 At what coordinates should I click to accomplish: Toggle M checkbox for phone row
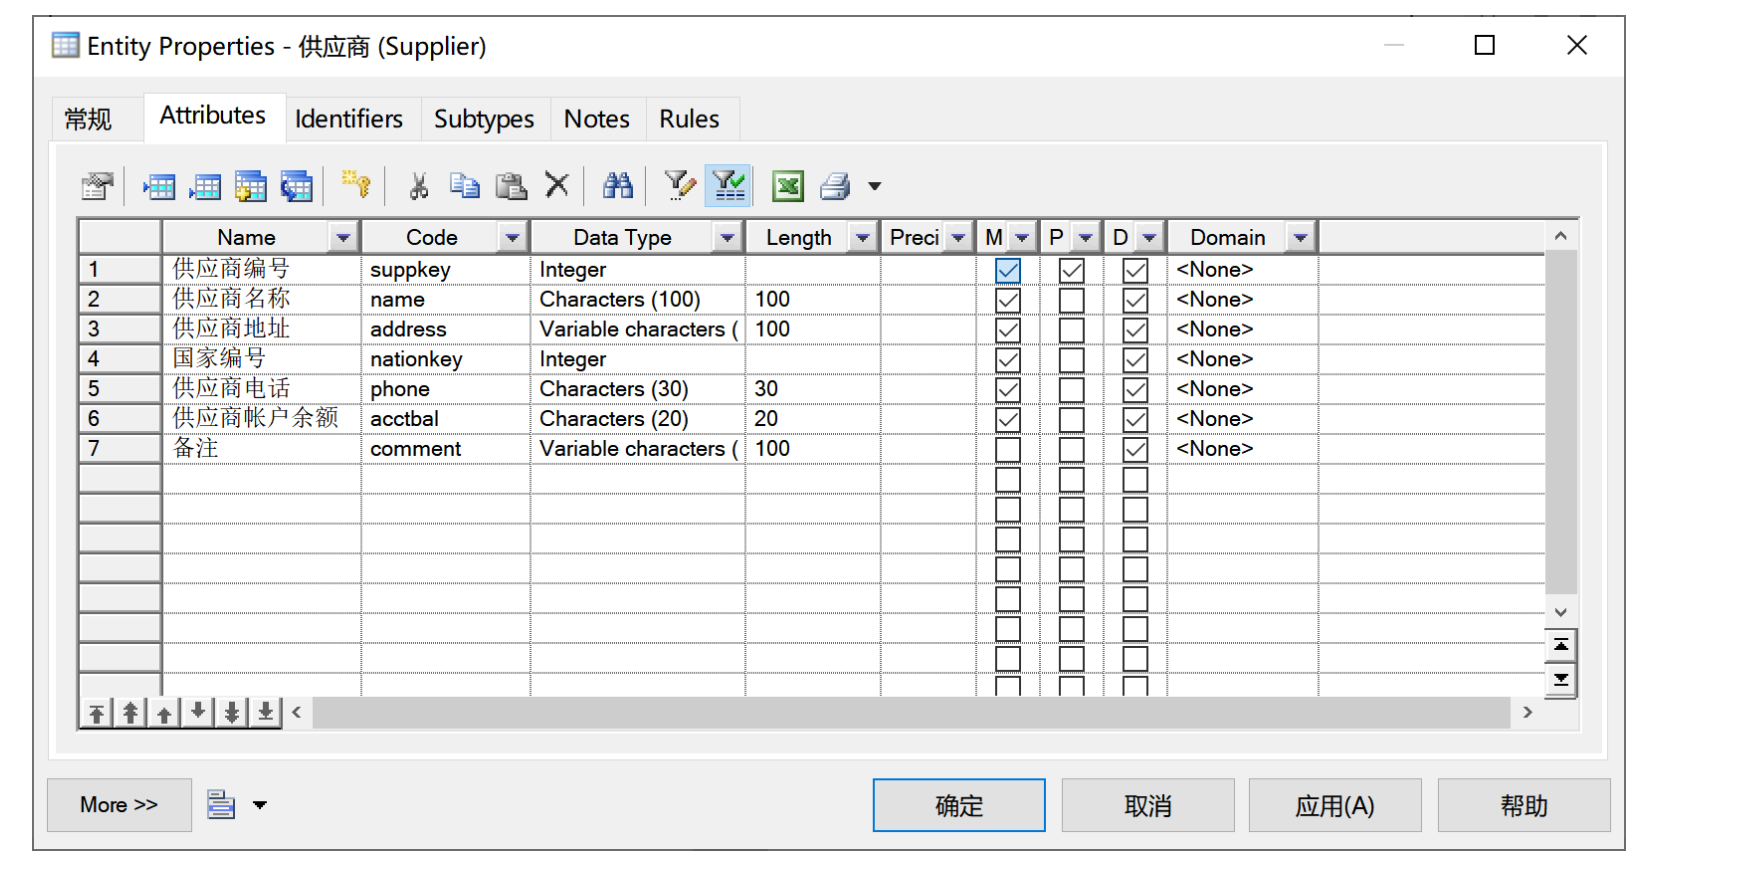click(x=1008, y=390)
